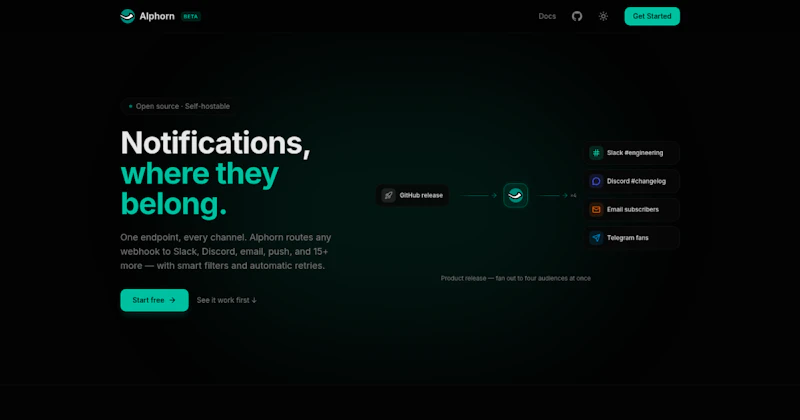Screen dimensions: 800x420
Task: Open the GitHub repository icon
Action: point(577,16)
